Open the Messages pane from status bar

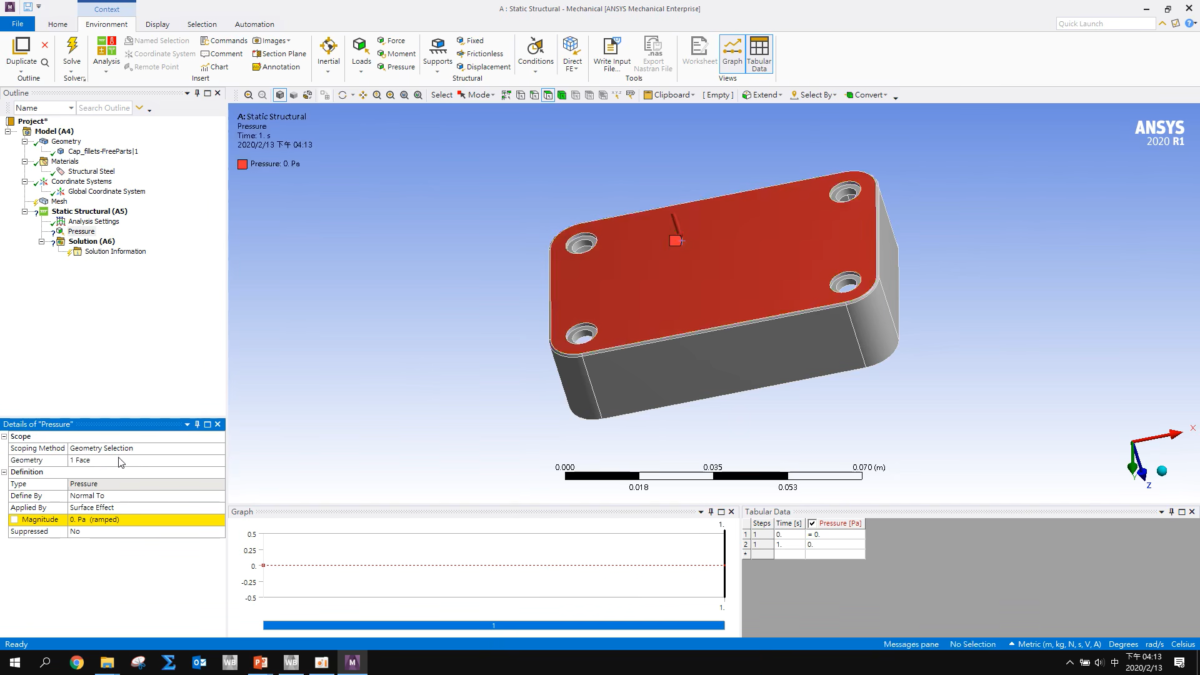(x=911, y=644)
